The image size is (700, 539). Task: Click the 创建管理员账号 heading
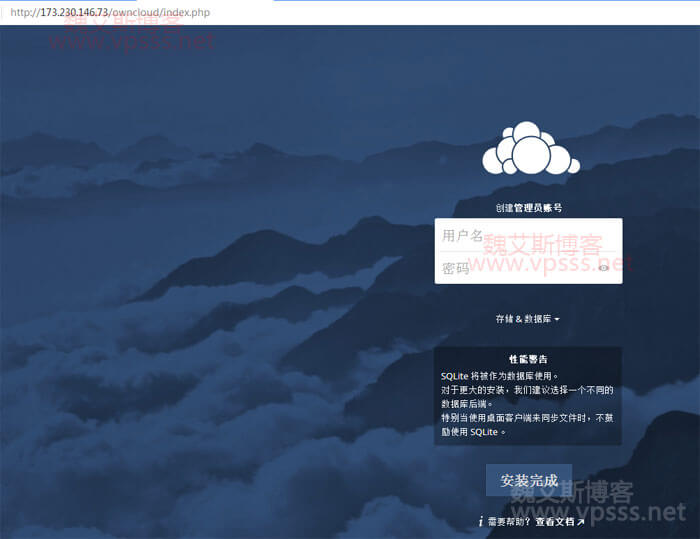pyautogui.click(x=528, y=208)
